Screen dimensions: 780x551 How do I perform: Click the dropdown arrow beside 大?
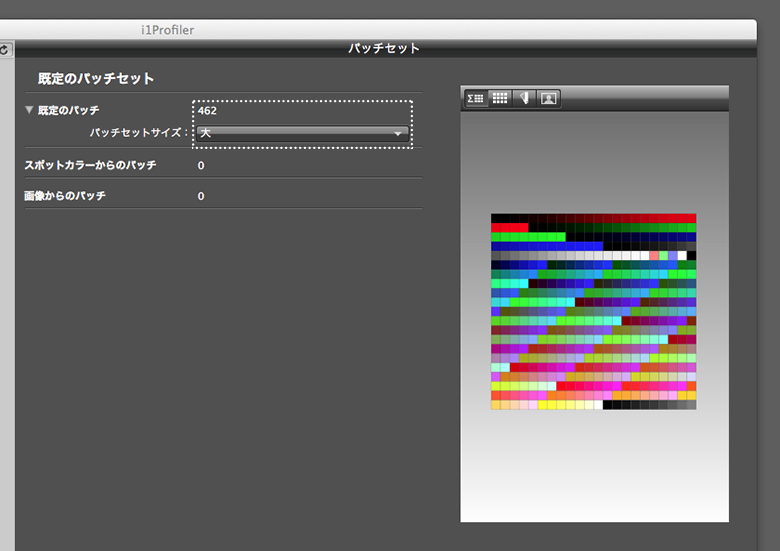click(x=398, y=133)
